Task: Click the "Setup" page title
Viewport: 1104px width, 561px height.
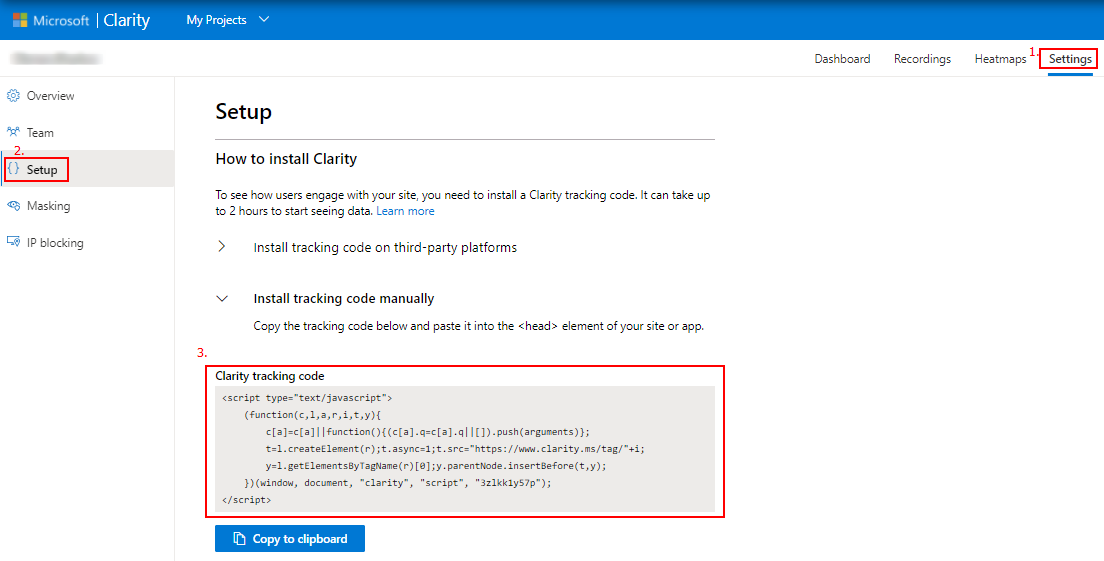Action: pos(244,112)
